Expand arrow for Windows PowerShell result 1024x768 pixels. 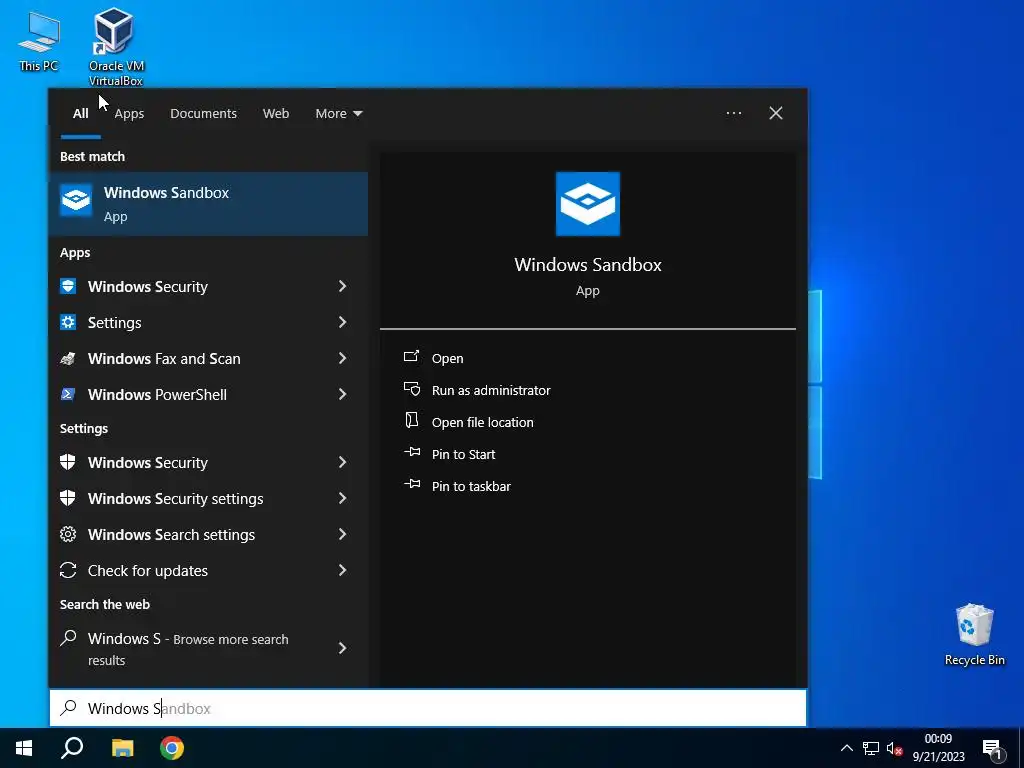[342, 394]
